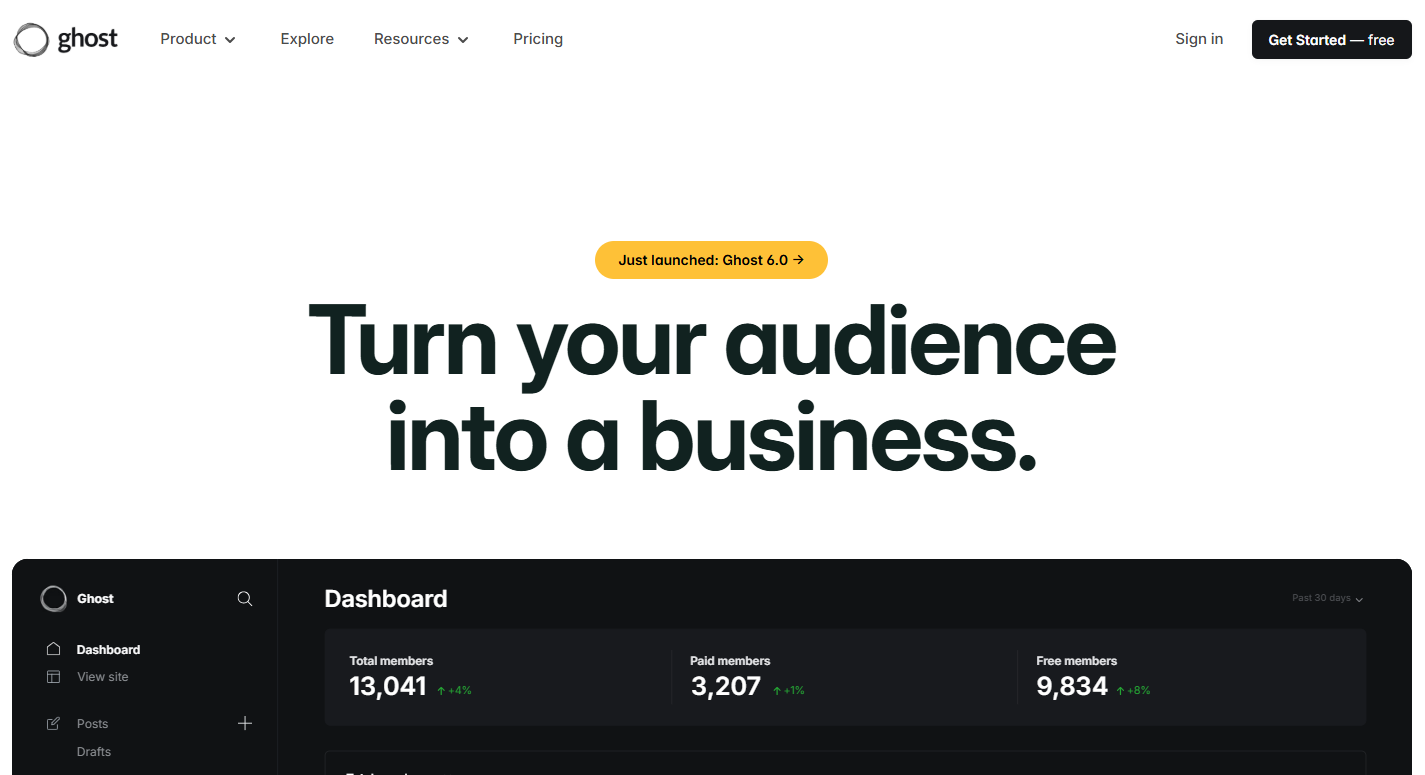Select Dashboard in the sidebar

pyautogui.click(x=108, y=650)
